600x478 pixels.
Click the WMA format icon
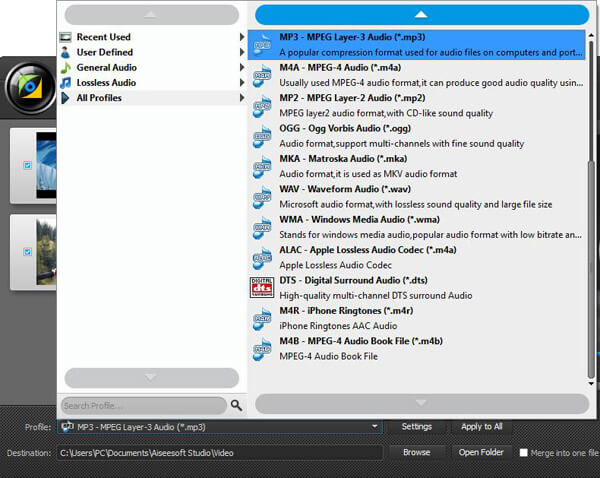click(x=262, y=227)
